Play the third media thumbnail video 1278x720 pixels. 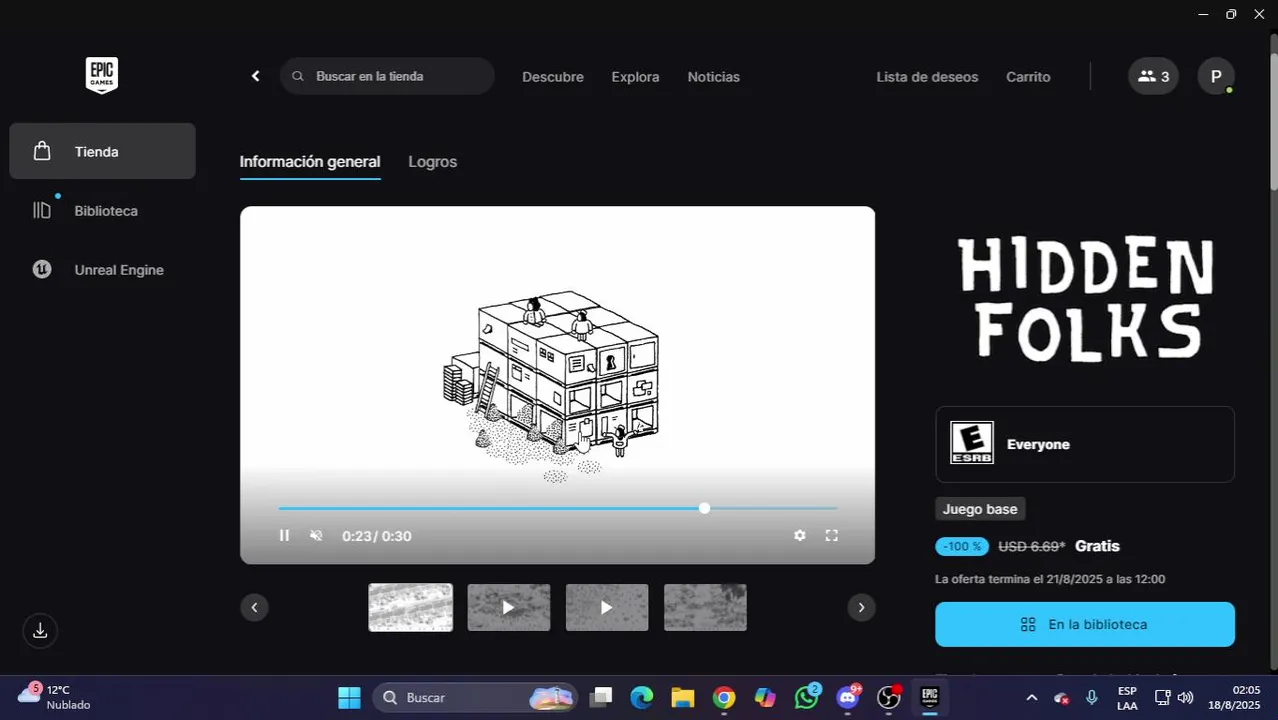coord(607,607)
